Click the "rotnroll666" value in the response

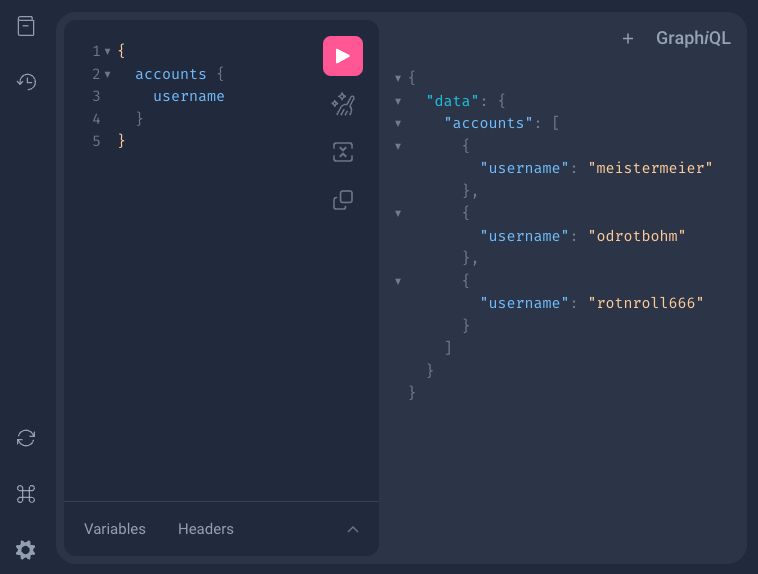click(x=646, y=303)
